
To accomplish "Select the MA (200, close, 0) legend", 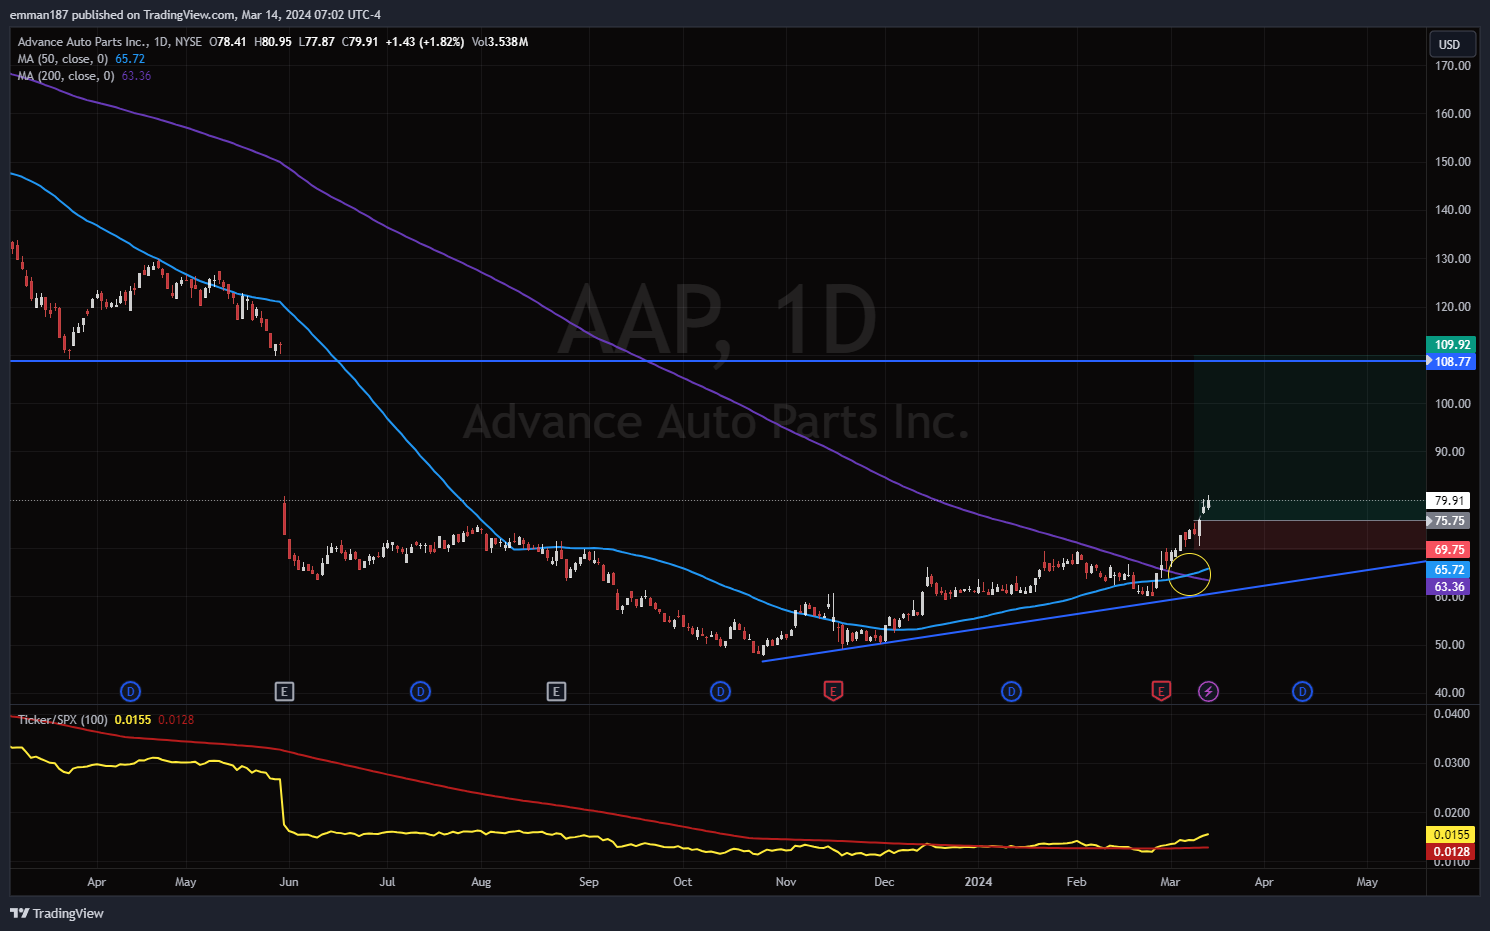I will click(66, 76).
